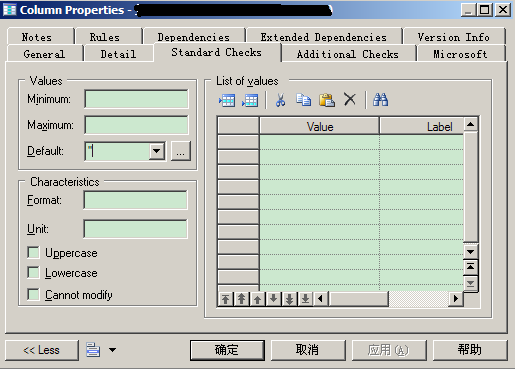Click the property sheet menu icon

coord(93,350)
